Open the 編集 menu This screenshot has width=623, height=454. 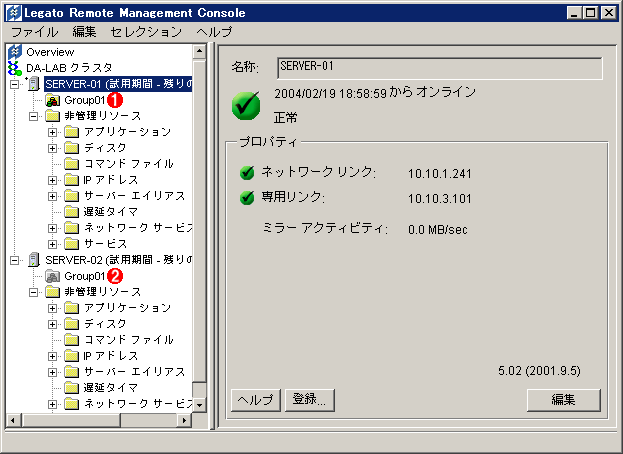[84, 32]
